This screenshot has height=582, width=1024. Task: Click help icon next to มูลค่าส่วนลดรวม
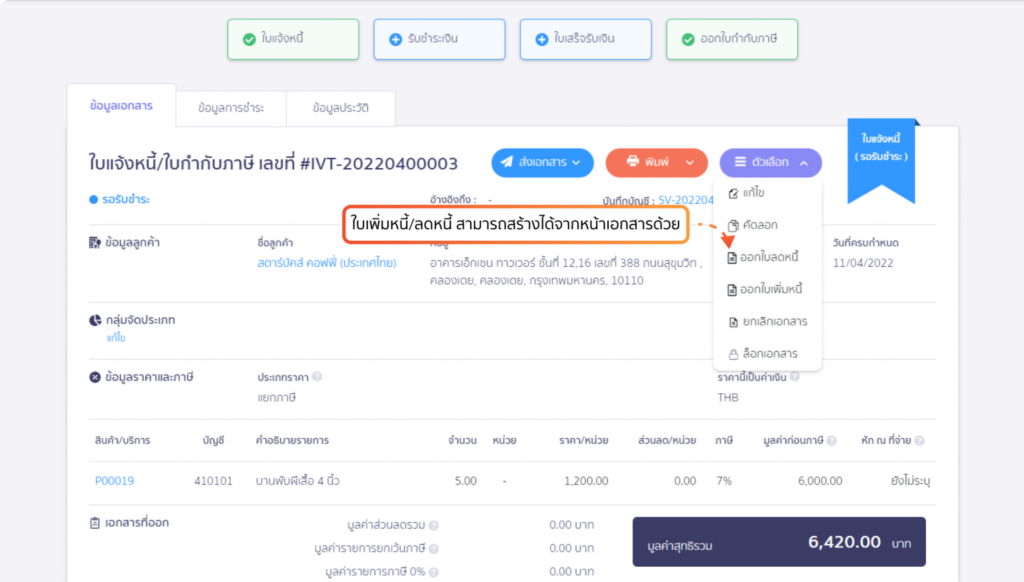[x=434, y=525]
